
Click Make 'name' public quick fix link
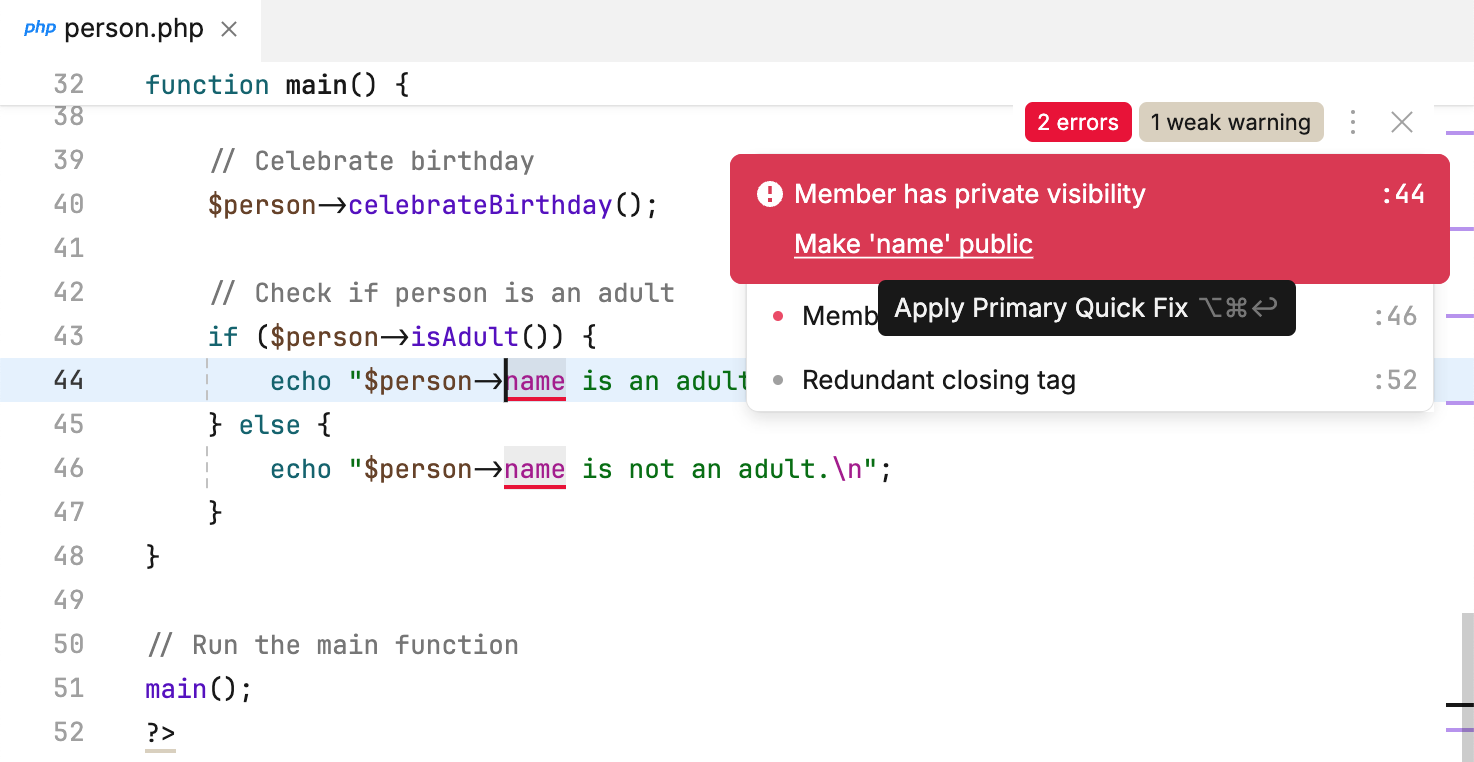tap(913, 244)
